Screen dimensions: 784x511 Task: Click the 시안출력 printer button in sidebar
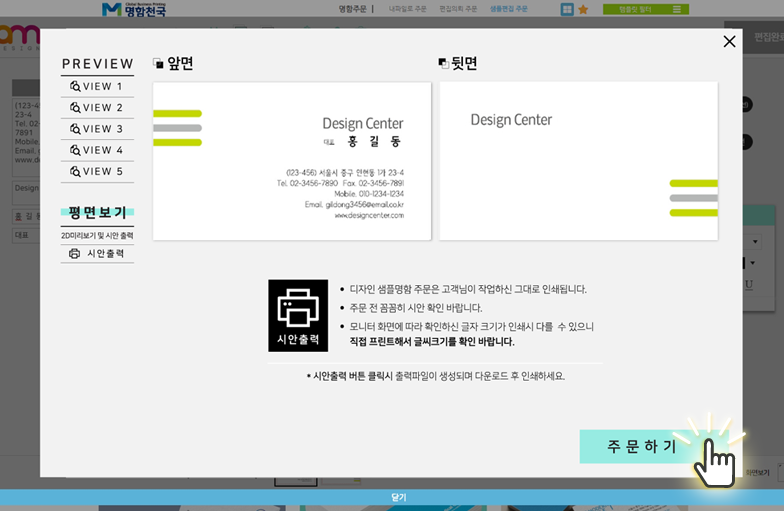(97, 254)
